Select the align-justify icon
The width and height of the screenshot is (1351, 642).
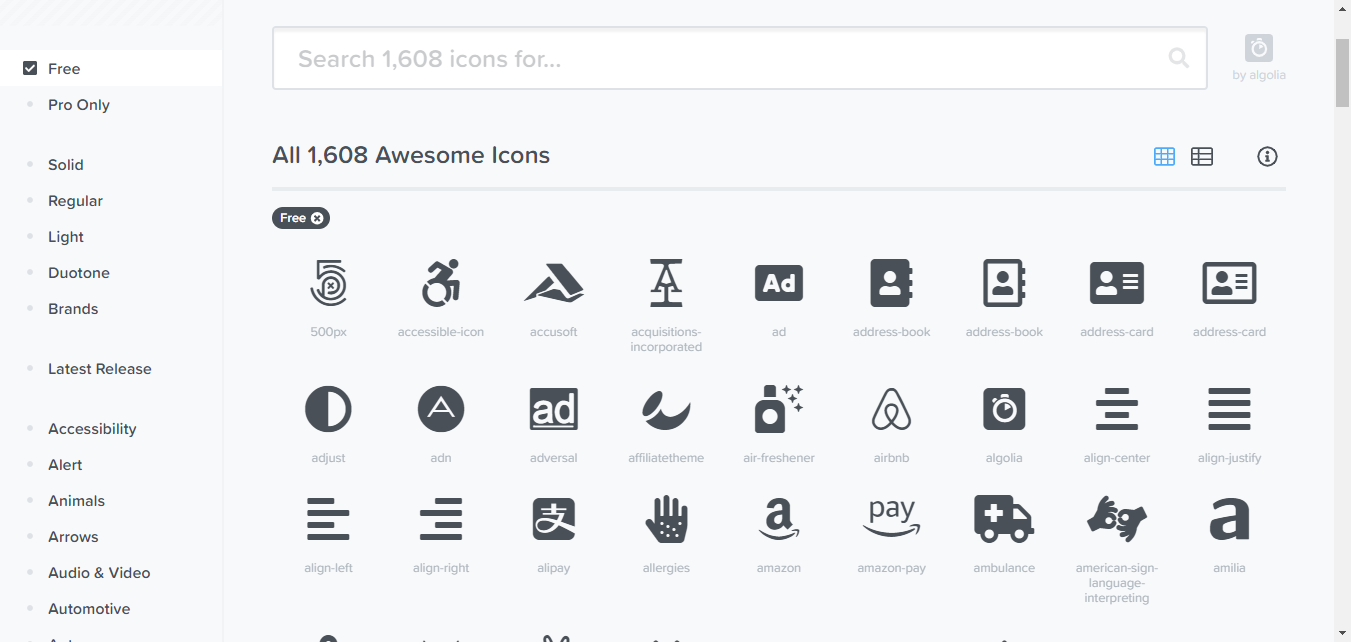click(x=1230, y=409)
